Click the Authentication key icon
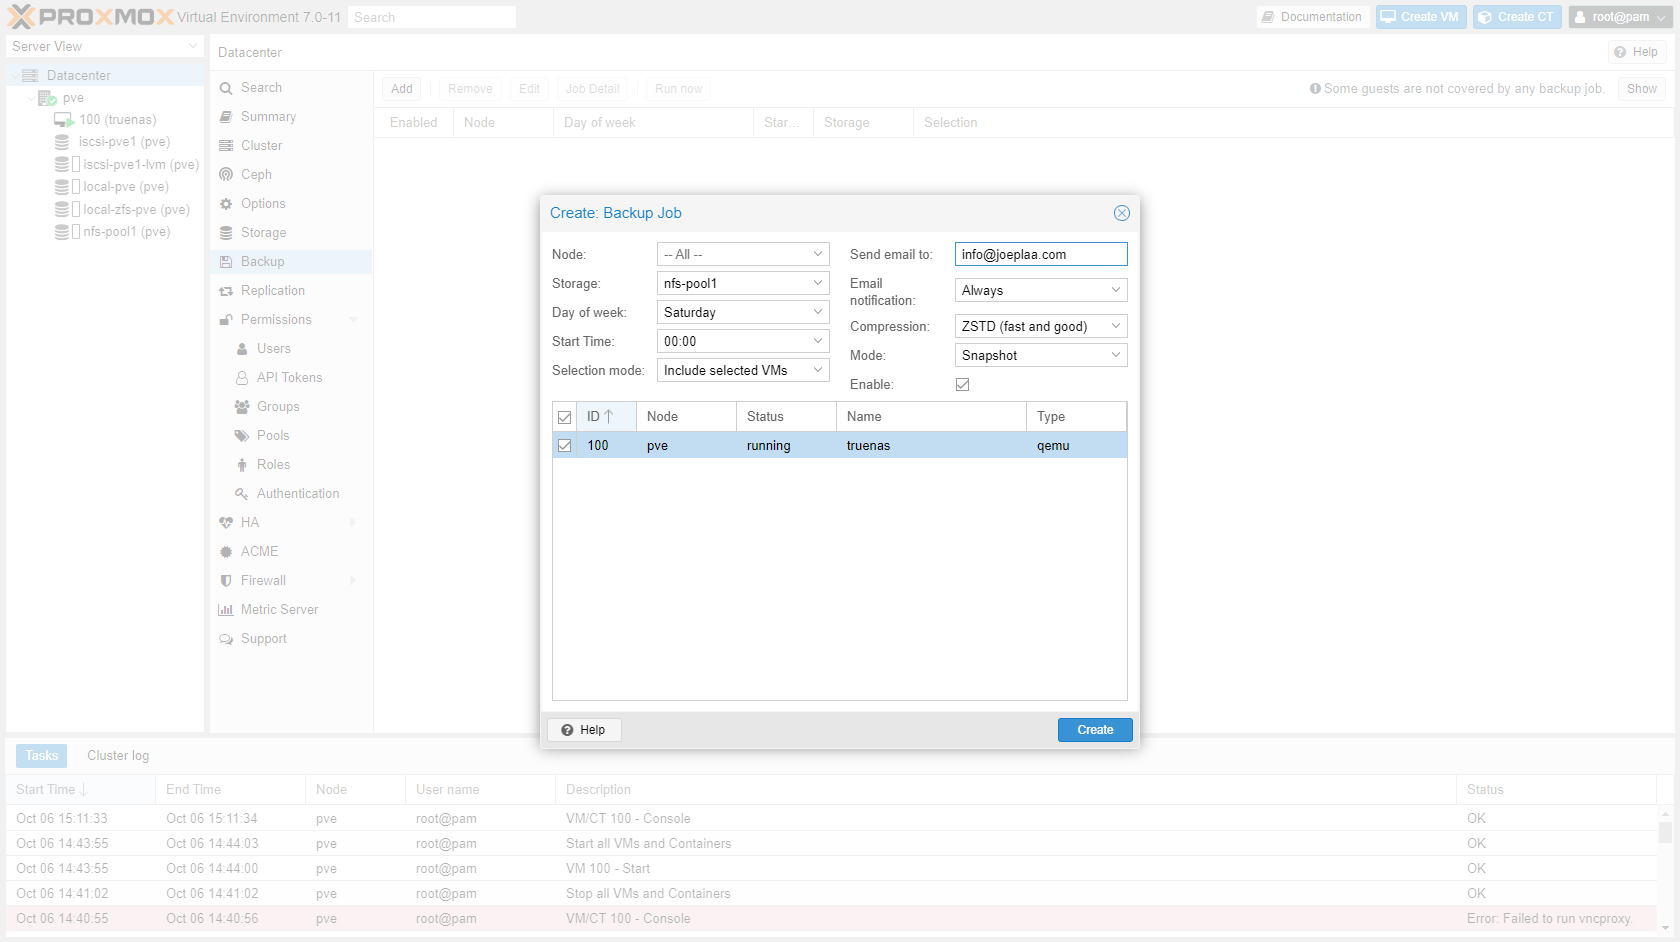 (x=242, y=494)
